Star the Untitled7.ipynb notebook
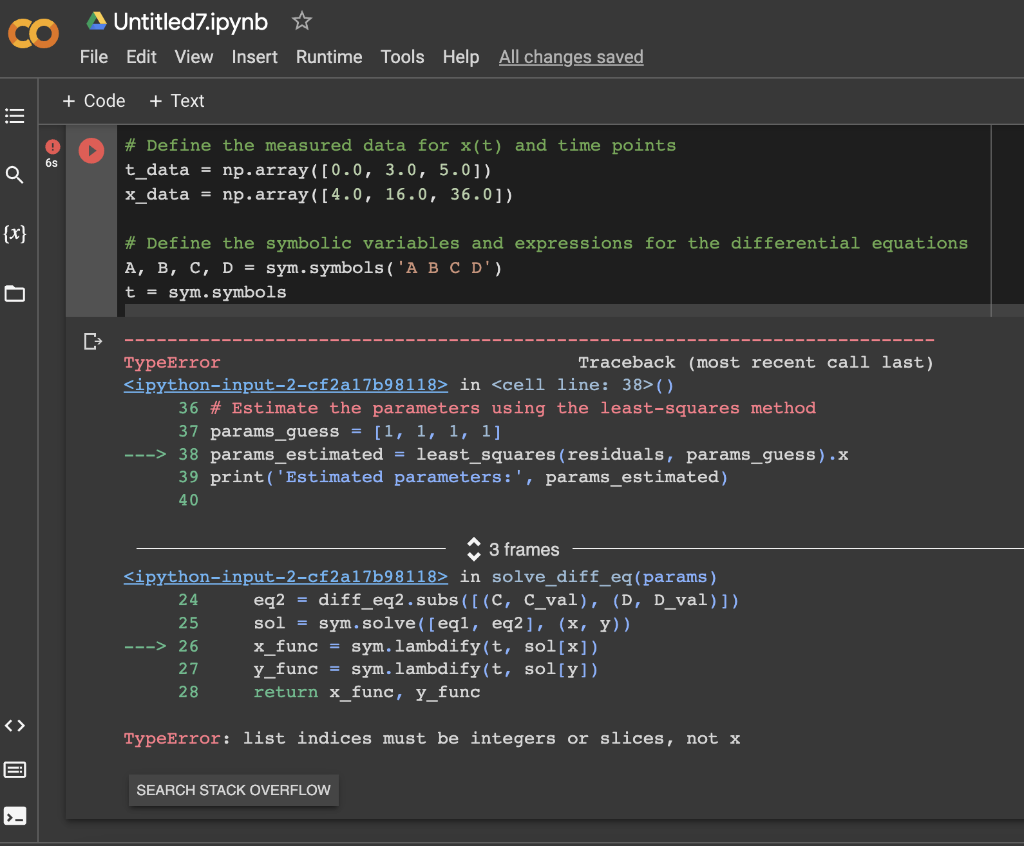 pyautogui.click(x=302, y=21)
